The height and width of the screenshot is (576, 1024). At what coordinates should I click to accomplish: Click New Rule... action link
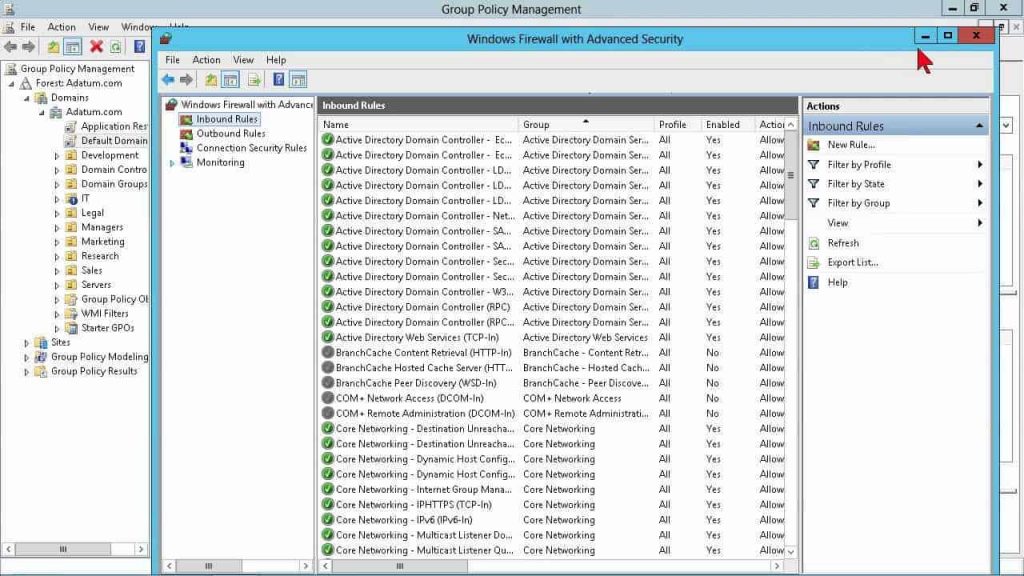(x=851, y=145)
